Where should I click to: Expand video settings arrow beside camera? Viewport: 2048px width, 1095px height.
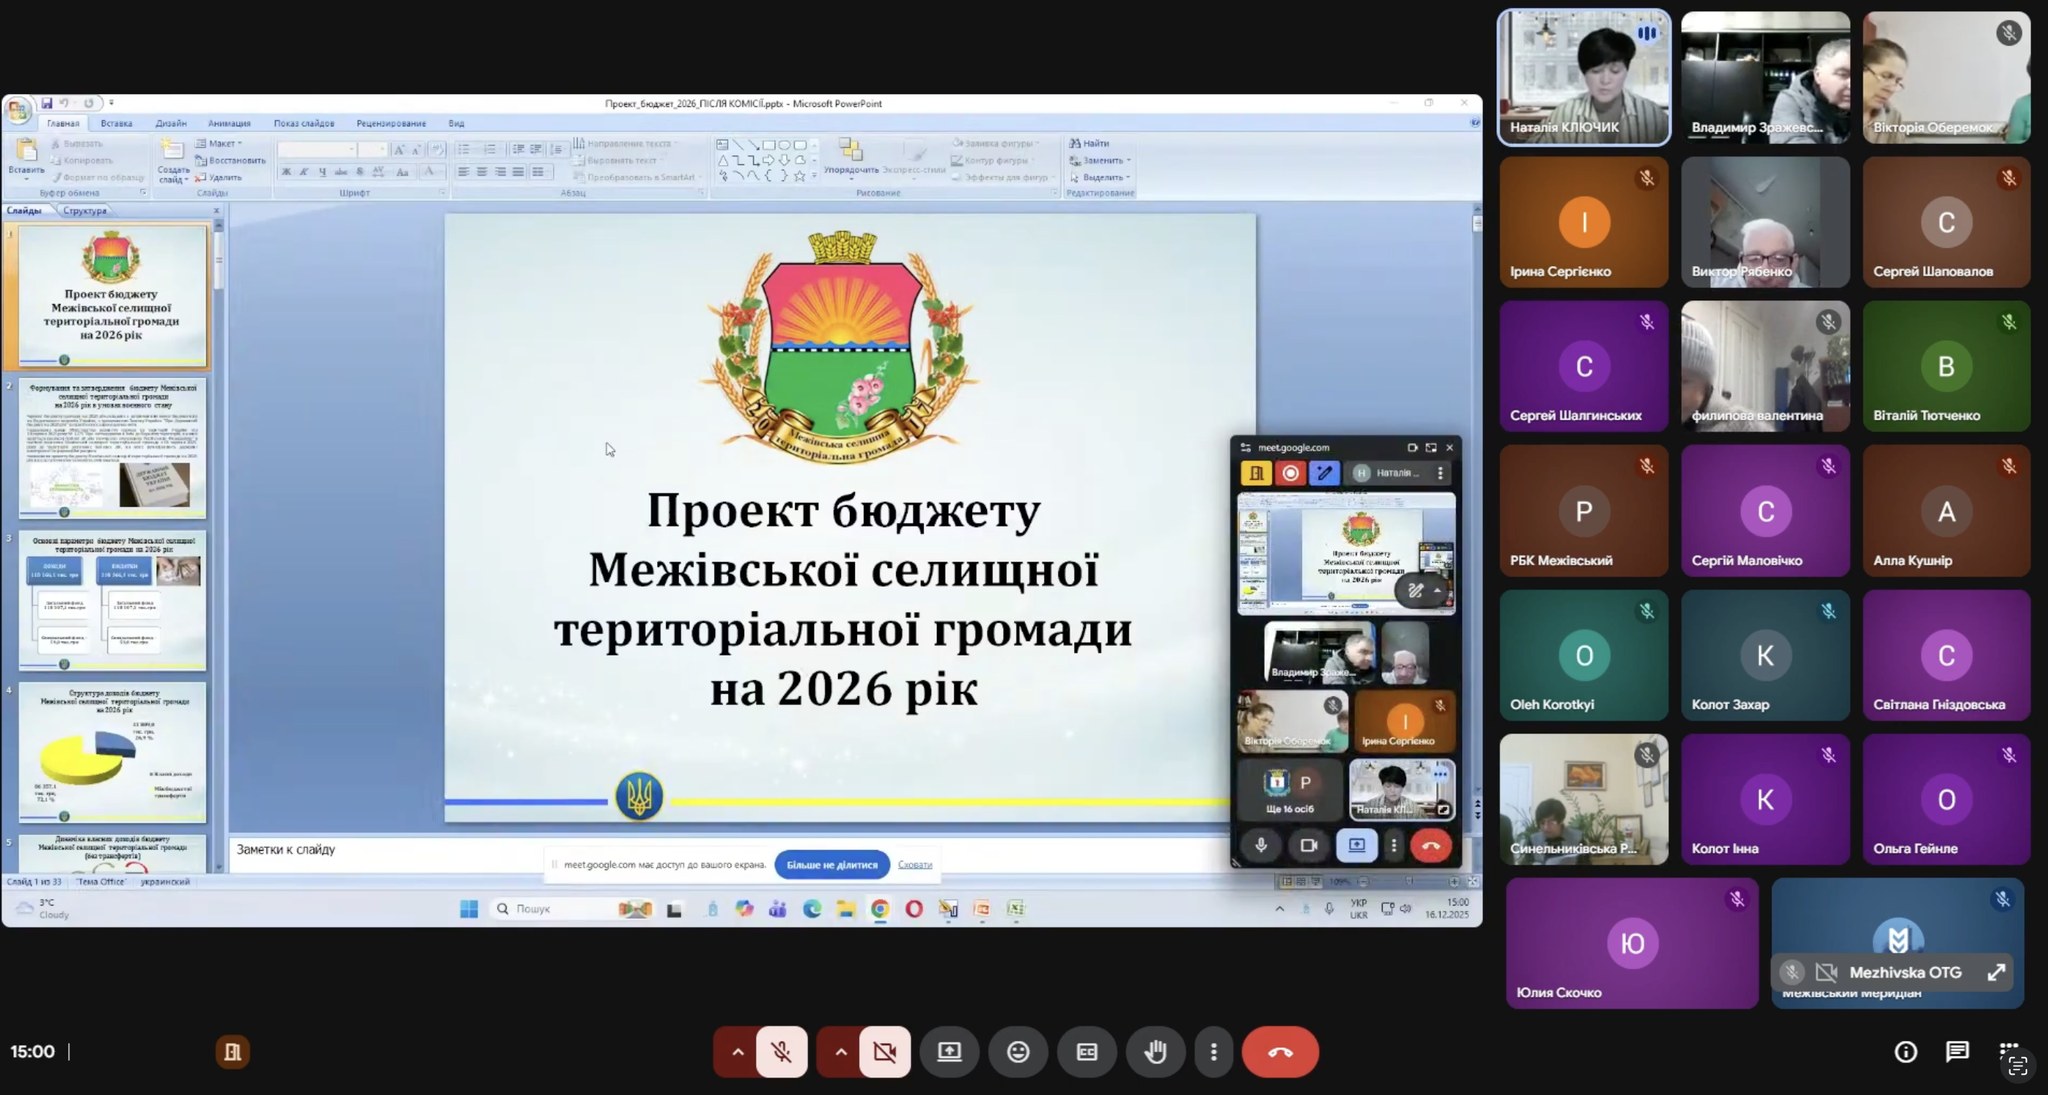click(x=840, y=1052)
